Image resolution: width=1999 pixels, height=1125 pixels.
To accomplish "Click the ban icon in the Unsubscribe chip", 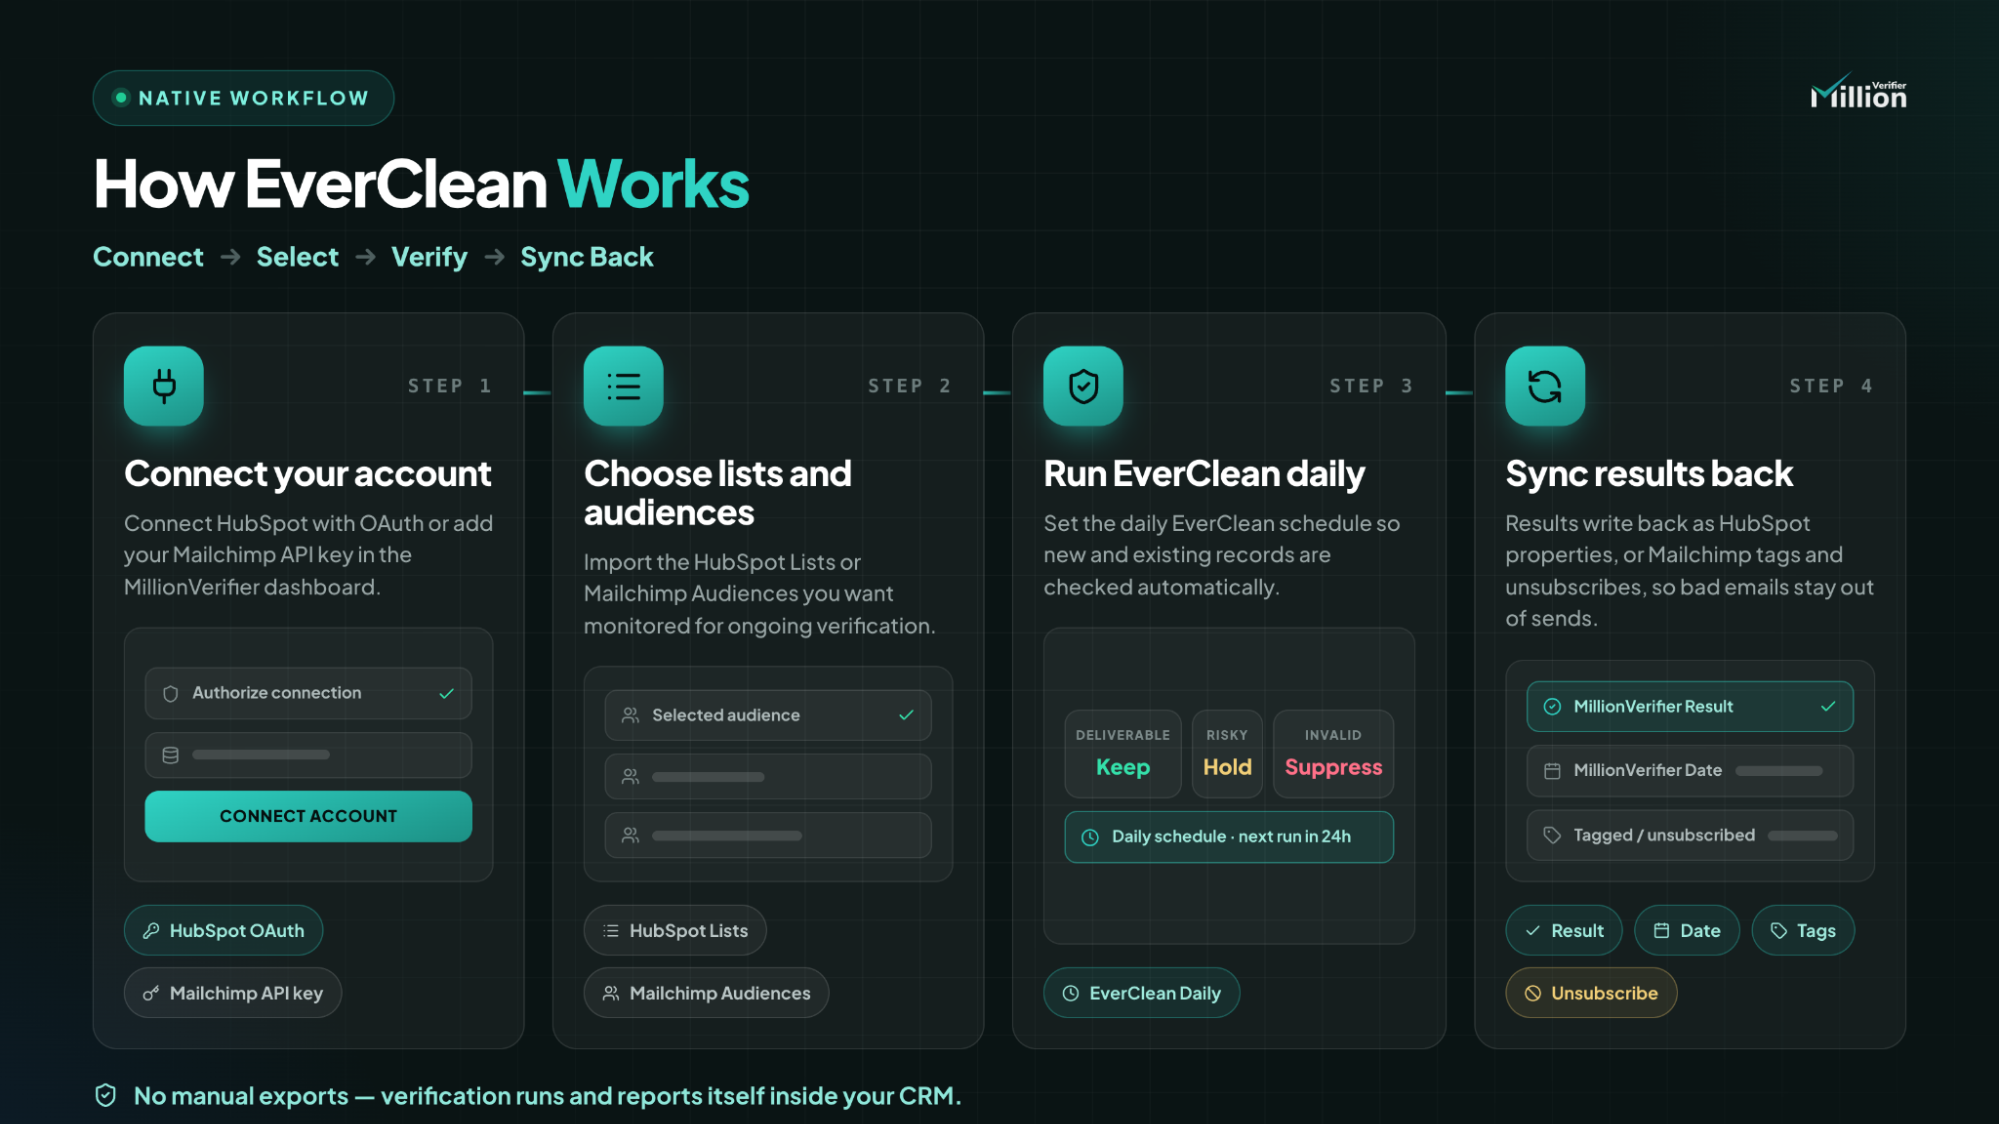I will click(1533, 993).
